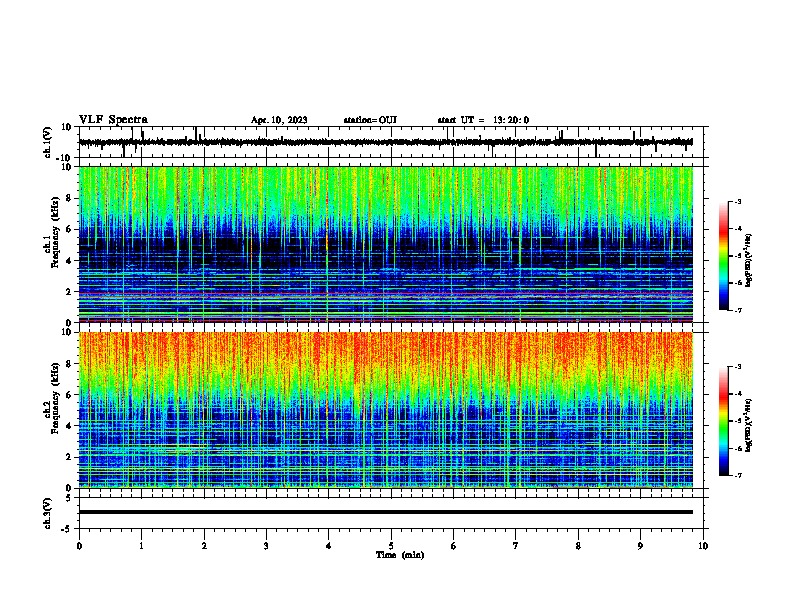Image resolution: width=792 pixels, height=612 pixels.
Task: Click the "-3" label on ch.1 colorbar
Action: point(737,202)
